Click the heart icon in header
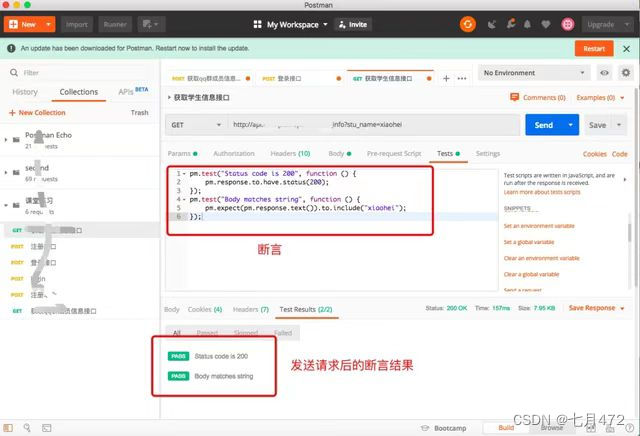Image resolution: width=640 pixels, height=436 pixels. click(x=546, y=24)
